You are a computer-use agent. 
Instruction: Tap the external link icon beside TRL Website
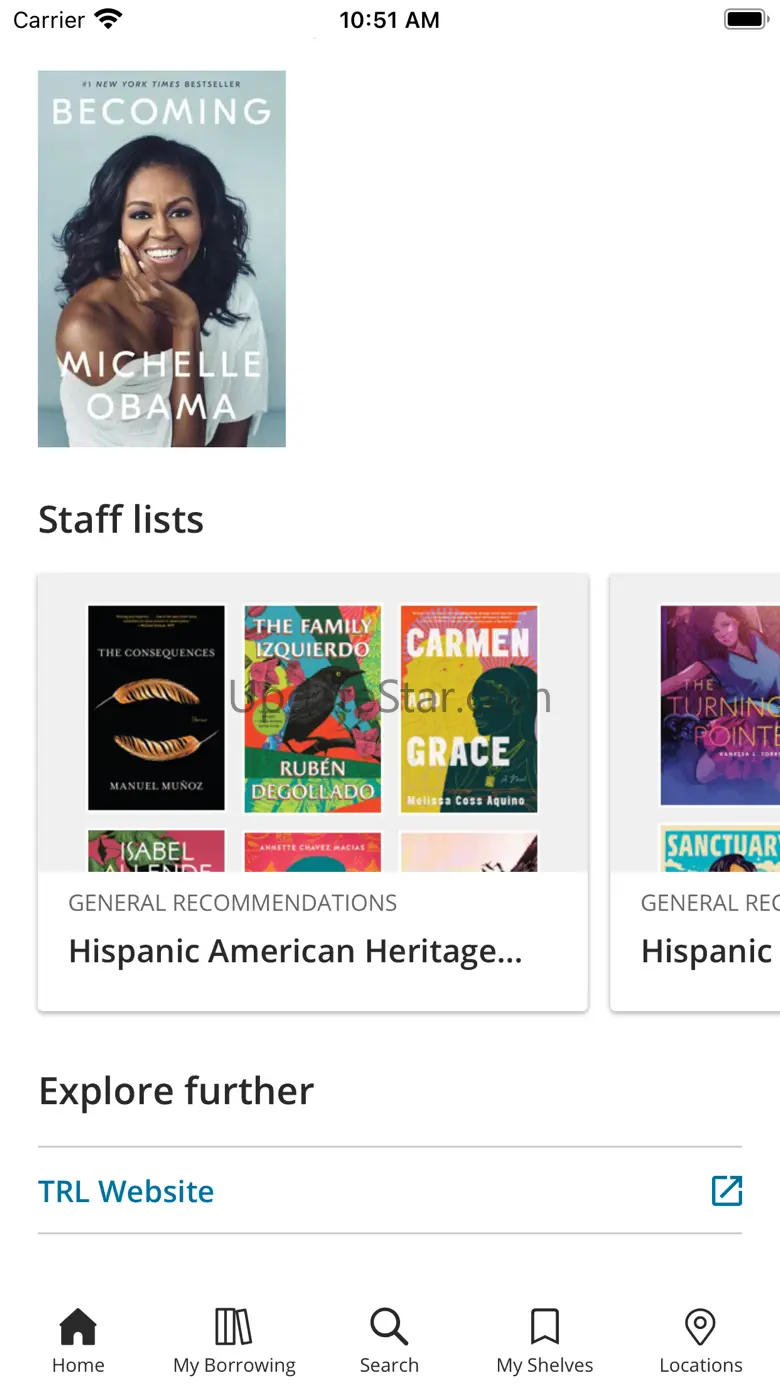point(727,1190)
